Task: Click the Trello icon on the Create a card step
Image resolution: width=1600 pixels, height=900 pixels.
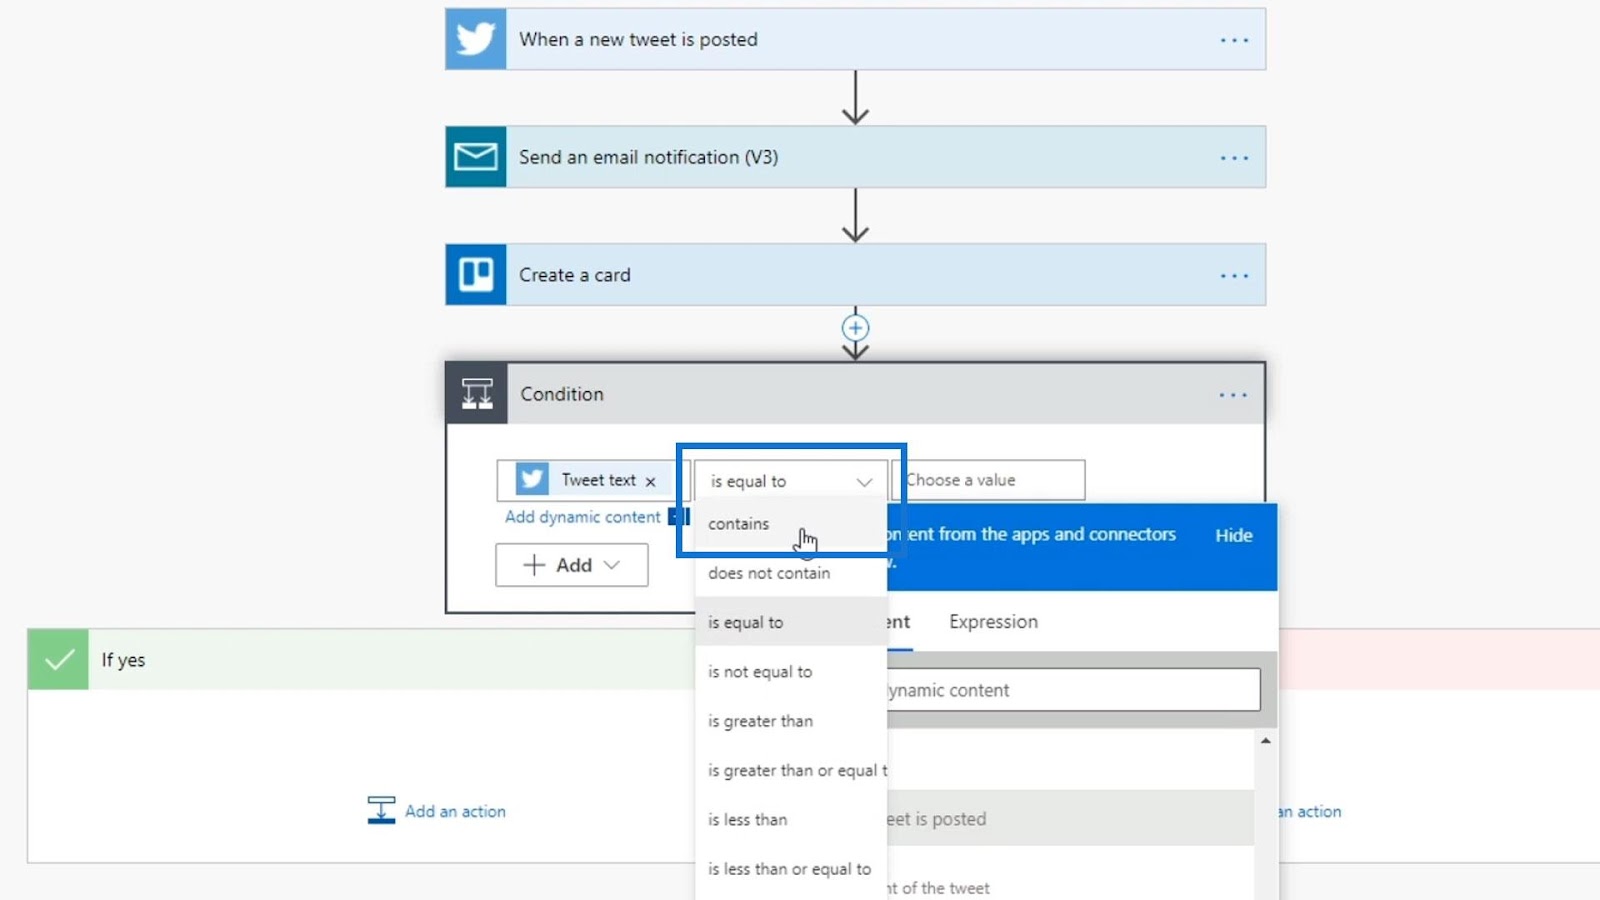Action: [475, 275]
